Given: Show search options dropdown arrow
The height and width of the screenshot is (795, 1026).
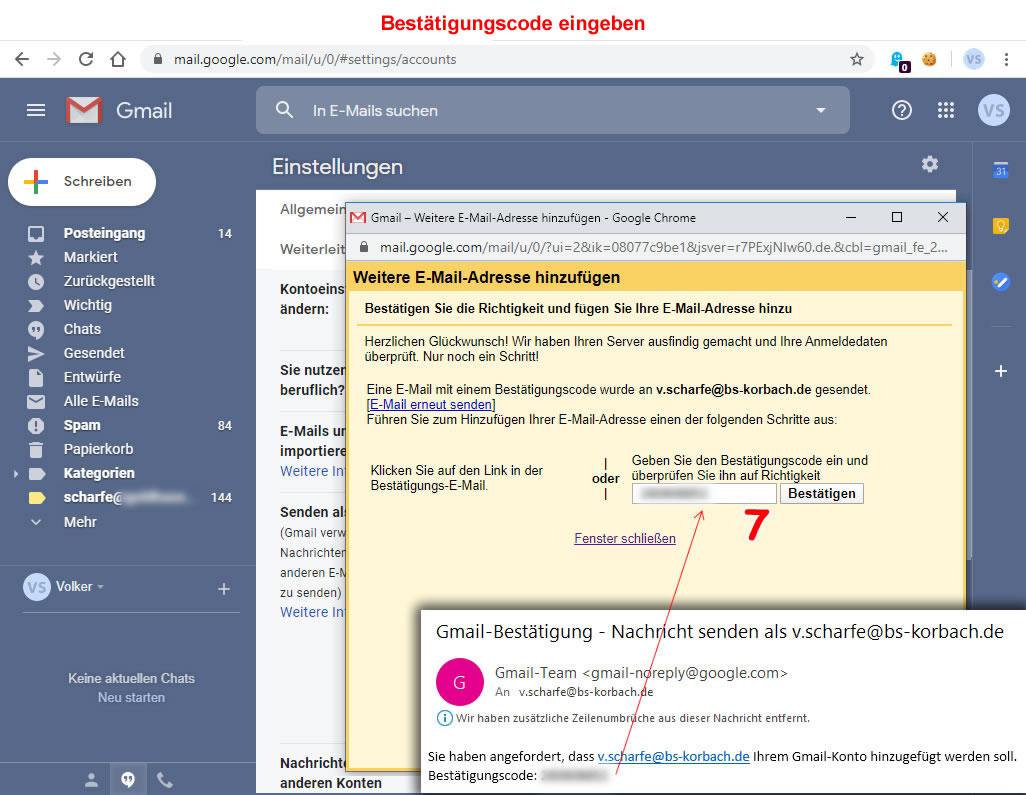Looking at the screenshot, I should click(821, 111).
